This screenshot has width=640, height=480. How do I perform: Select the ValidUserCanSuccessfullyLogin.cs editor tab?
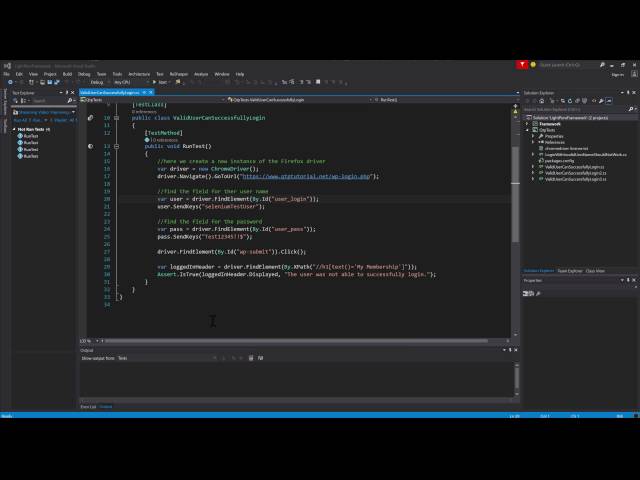point(109,93)
